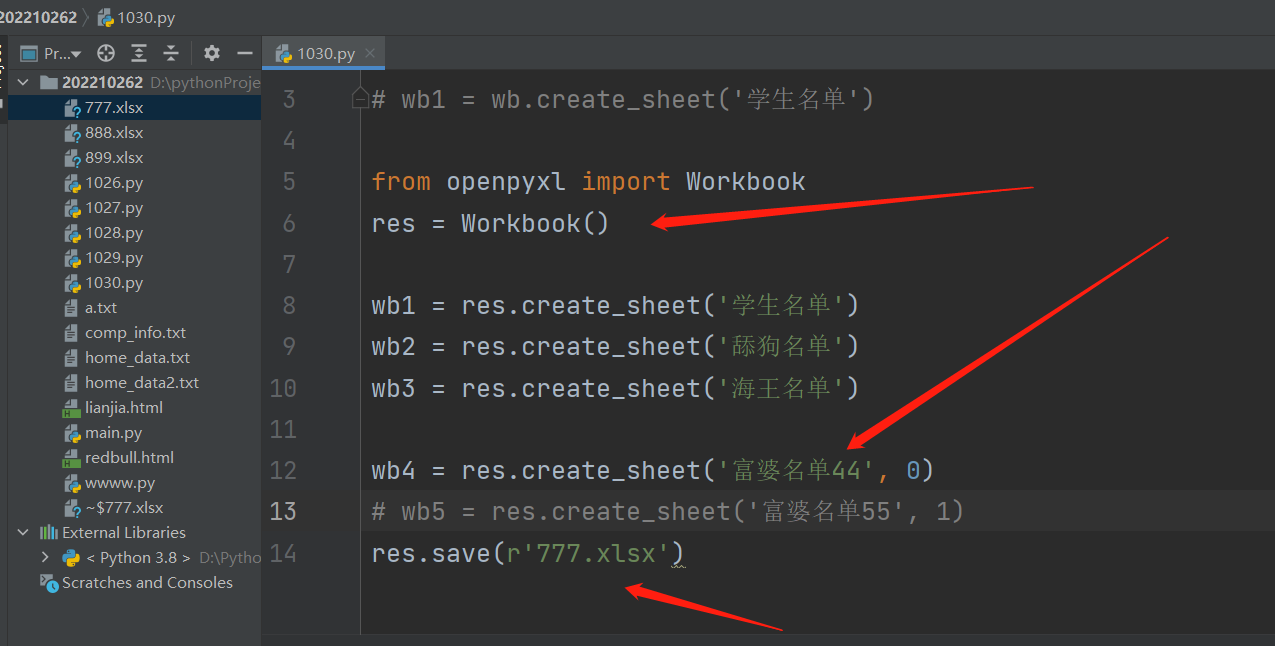This screenshot has width=1275, height=646.
Task: Select redbull.html in project tree
Action: (129, 458)
